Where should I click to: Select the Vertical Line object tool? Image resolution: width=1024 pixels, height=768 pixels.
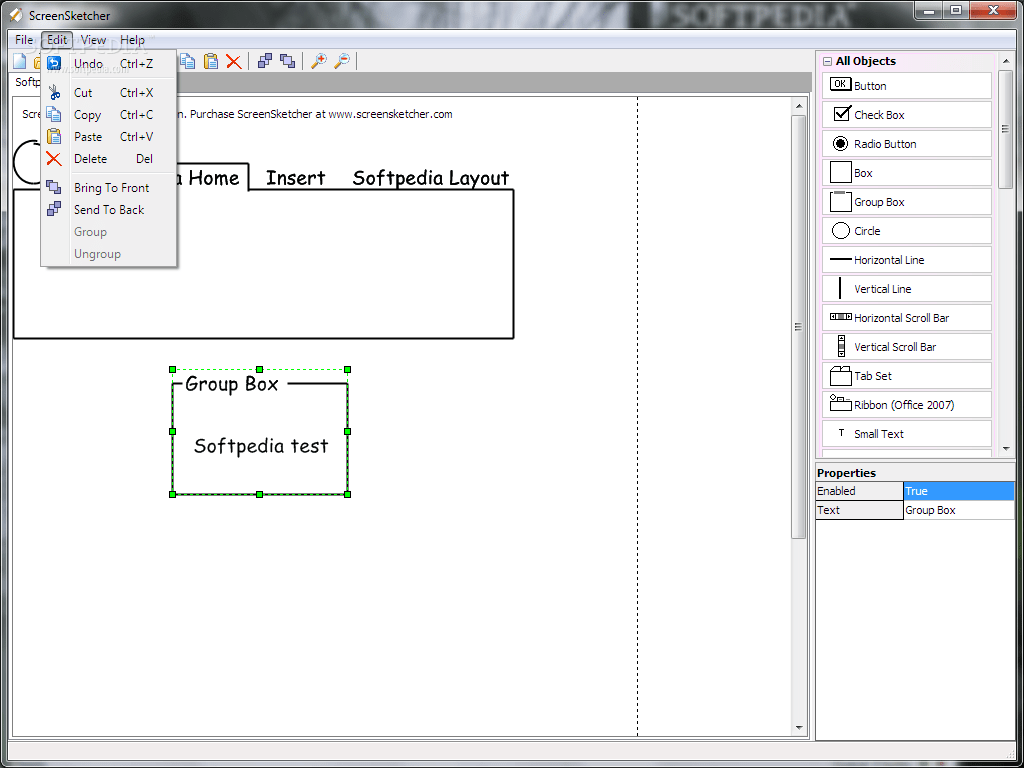[x=906, y=289]
